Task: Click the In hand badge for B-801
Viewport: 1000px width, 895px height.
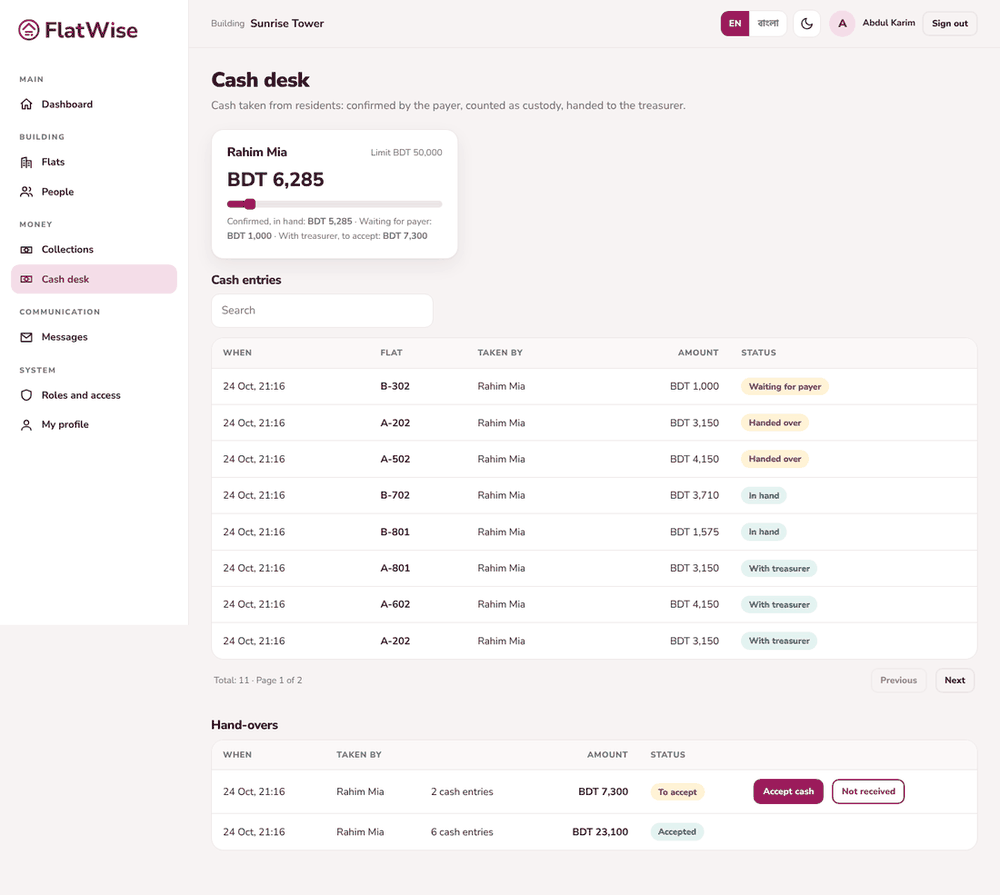Action: click(763, 532)
